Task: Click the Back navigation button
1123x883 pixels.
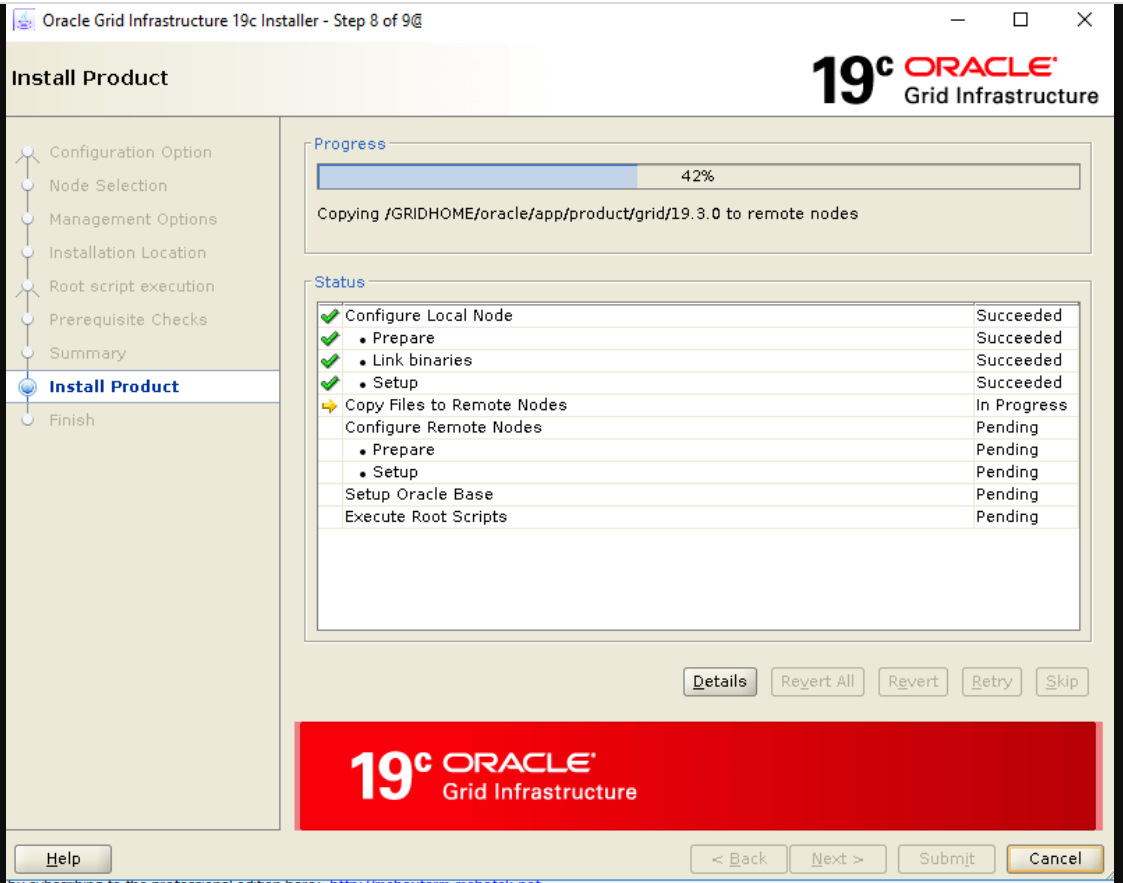Action: [x=738, y=859]
